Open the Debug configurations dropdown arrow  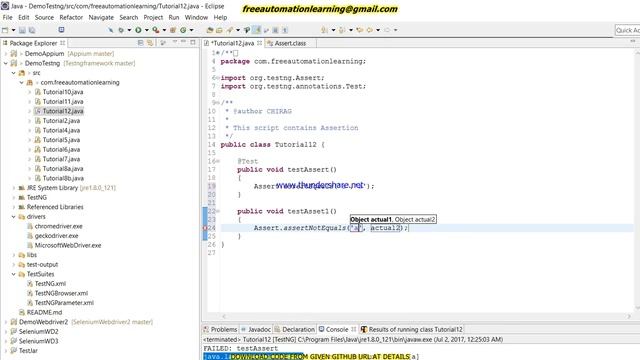coord(129,30)
